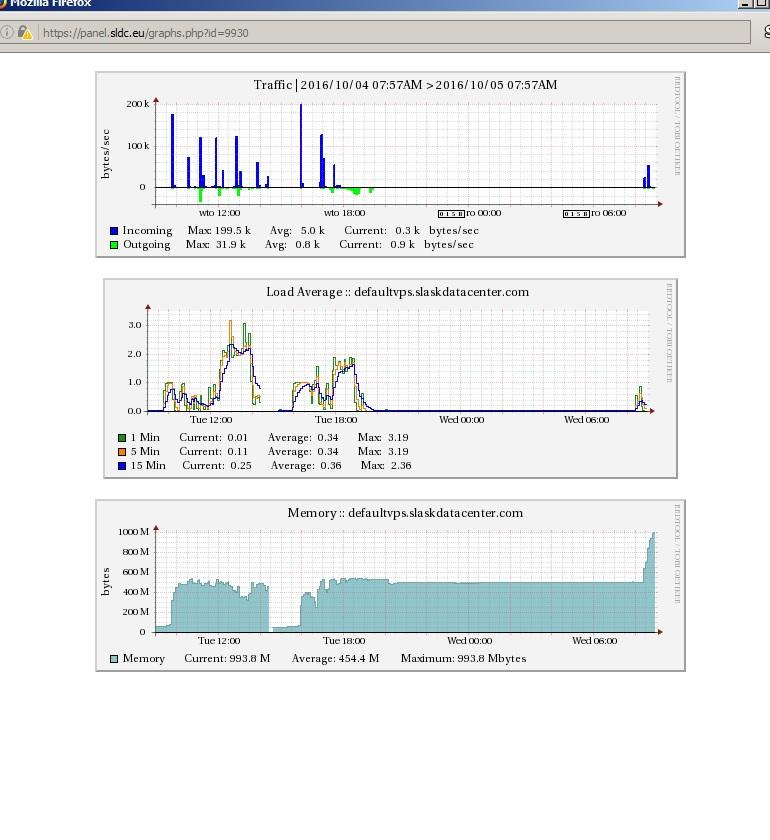Click Incoming 'Current: 0.3 k' value
Viewport: 770px width, 840px height.
click(x=382, y=230)
